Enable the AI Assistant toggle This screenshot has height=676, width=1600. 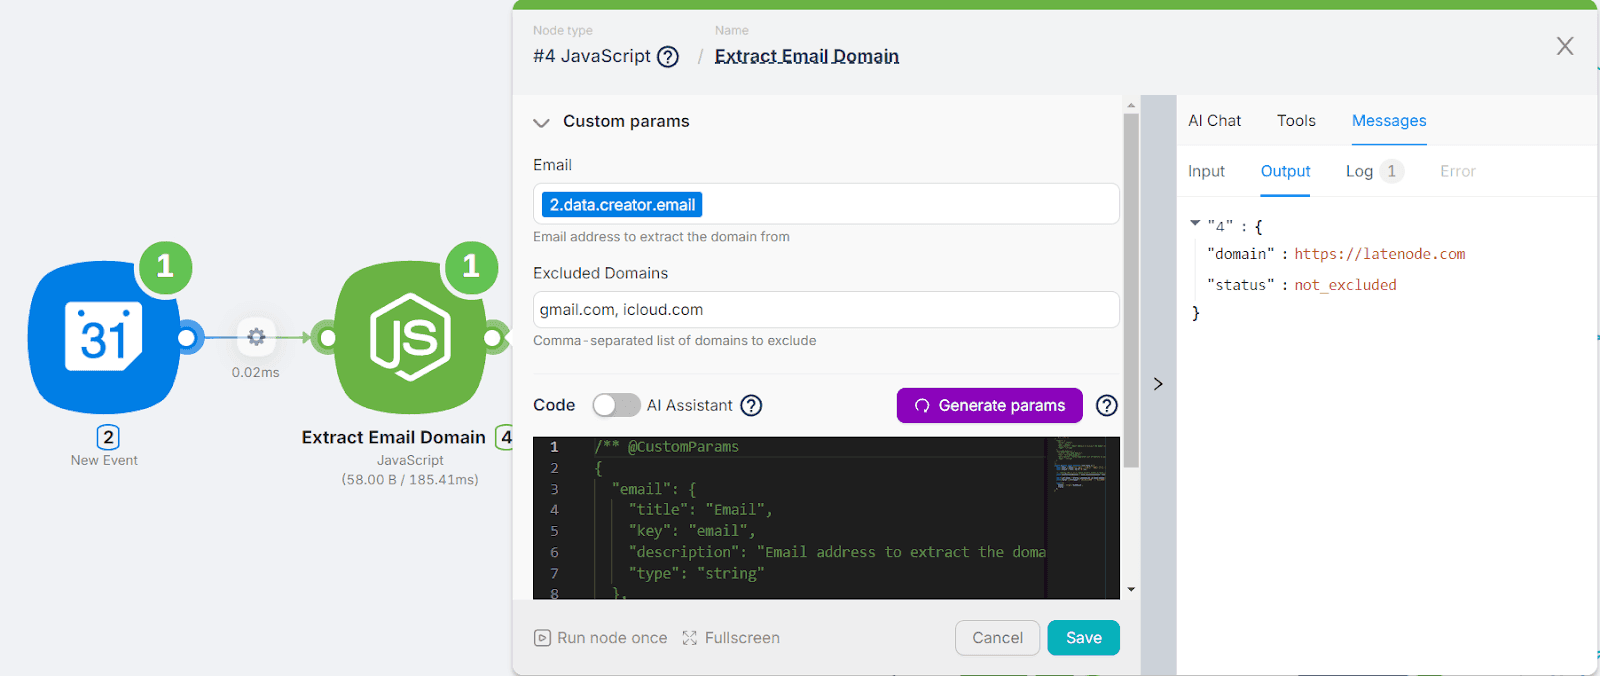pyautogui.click(x=616, y=405)
